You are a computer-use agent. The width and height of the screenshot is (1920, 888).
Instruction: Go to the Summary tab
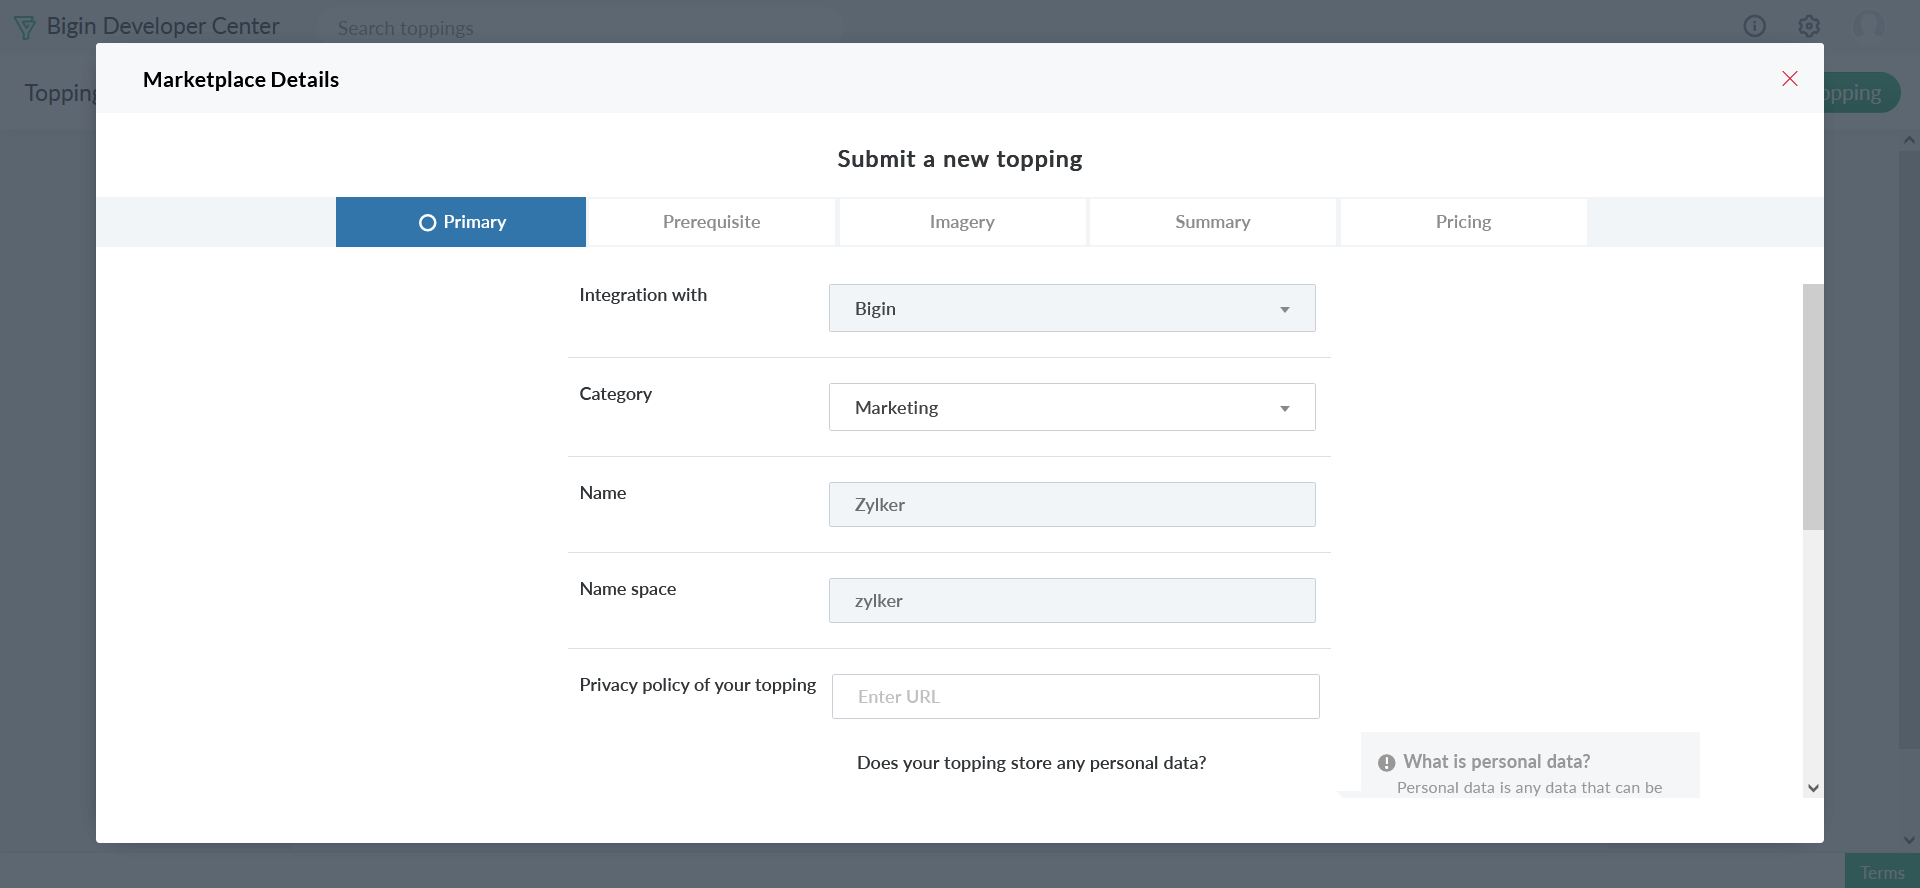click(1212, 222)
